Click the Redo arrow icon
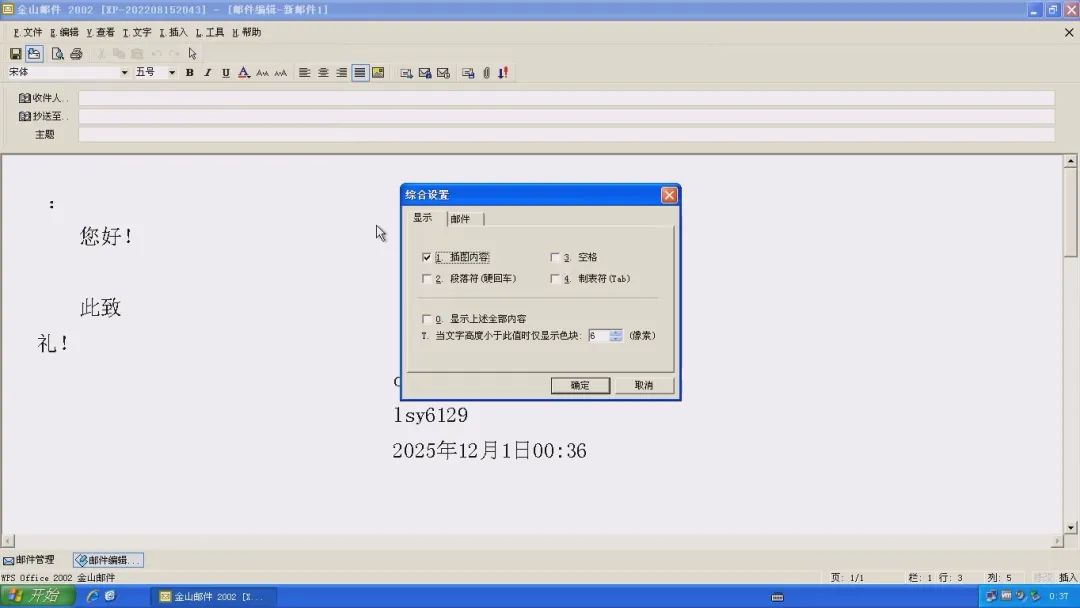This screenshot has width=1080, height=608. [x=174, y=54]
